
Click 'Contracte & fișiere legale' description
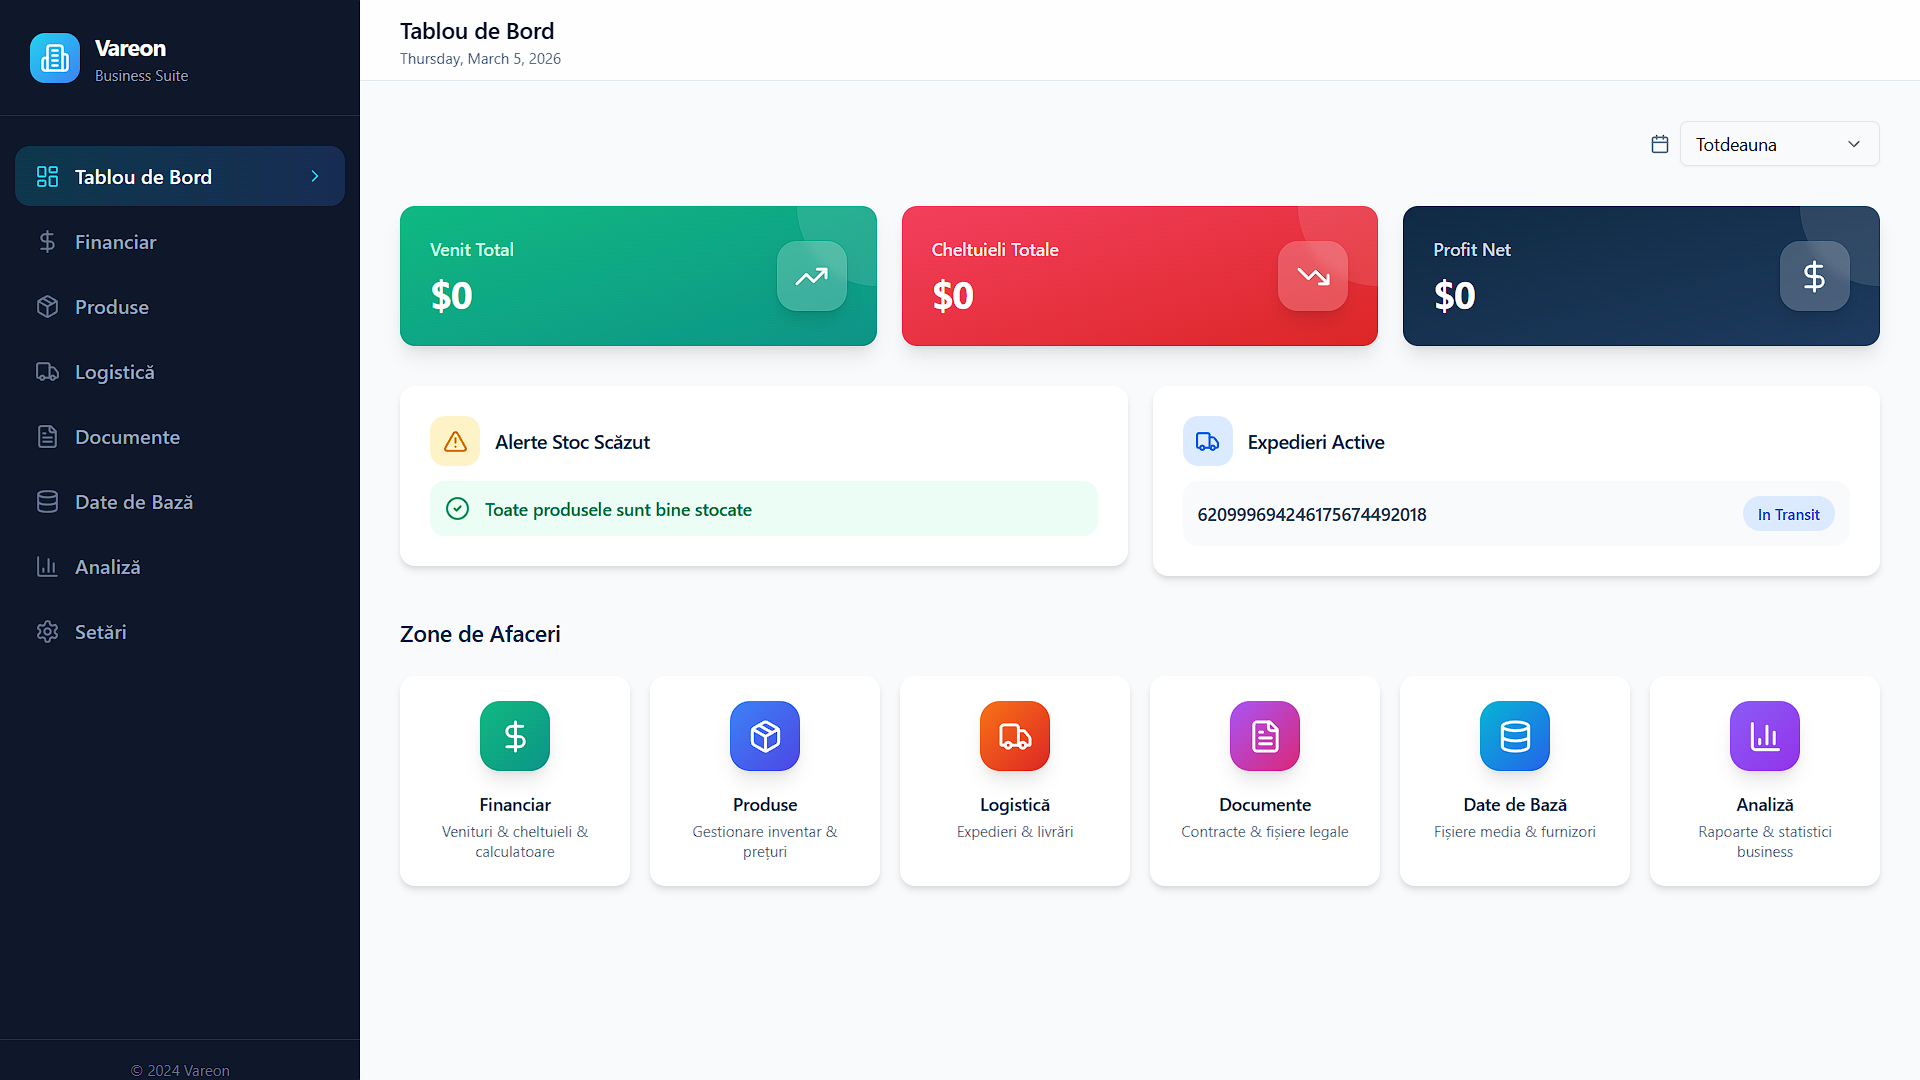(x=1265, y=832)
